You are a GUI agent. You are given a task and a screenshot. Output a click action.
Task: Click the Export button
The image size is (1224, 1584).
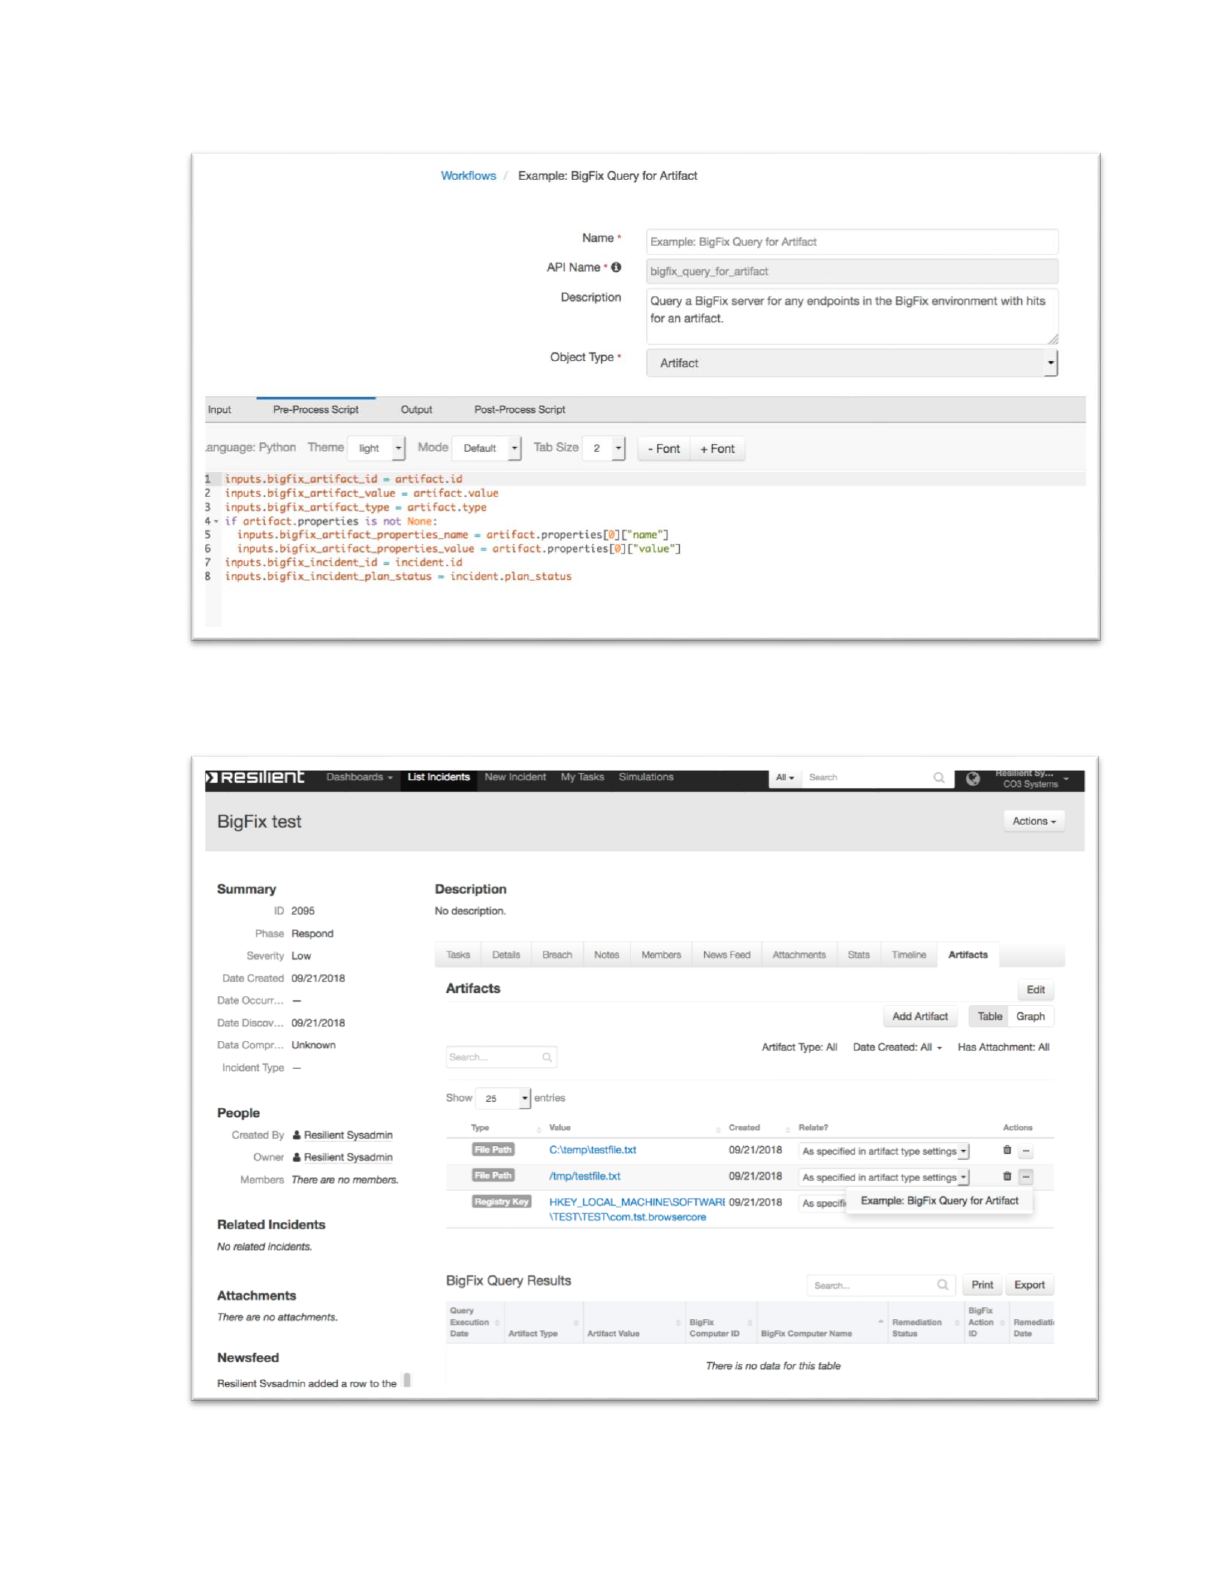[x=1030, y=1285]
